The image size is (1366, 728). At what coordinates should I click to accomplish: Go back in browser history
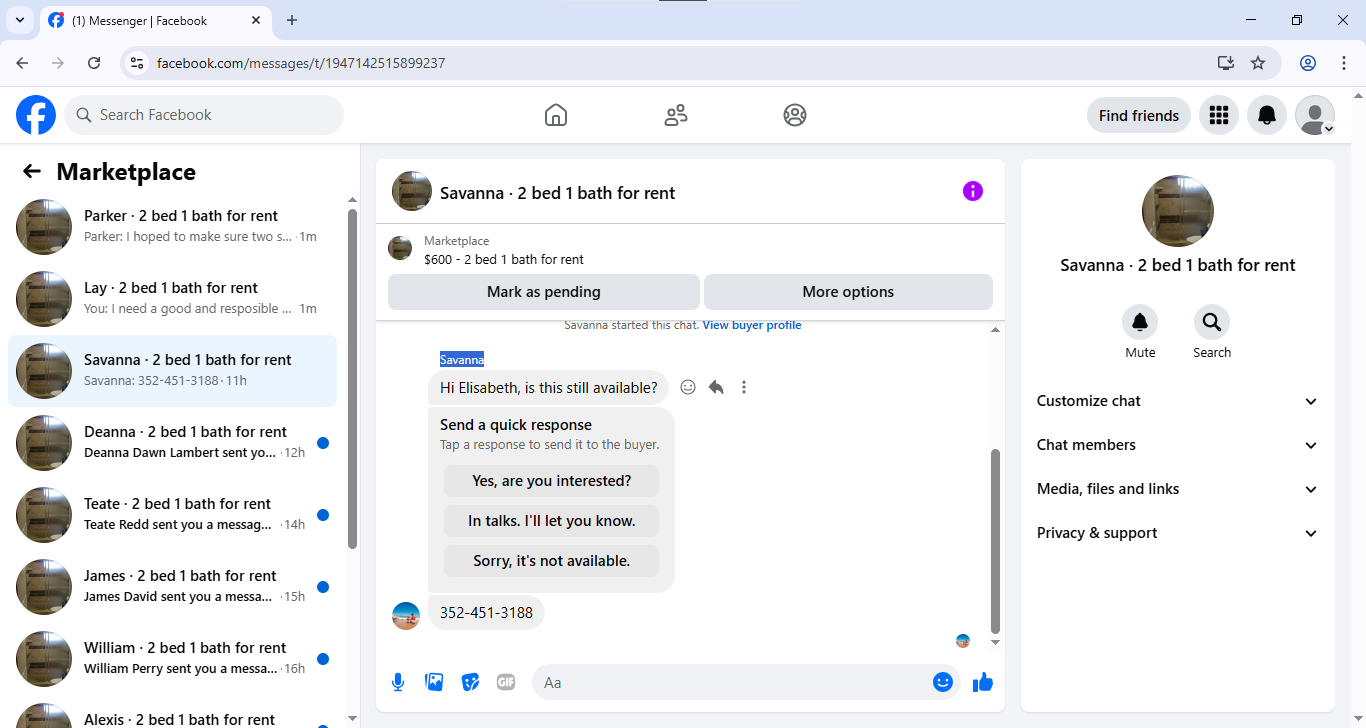[x=22, y=63]
